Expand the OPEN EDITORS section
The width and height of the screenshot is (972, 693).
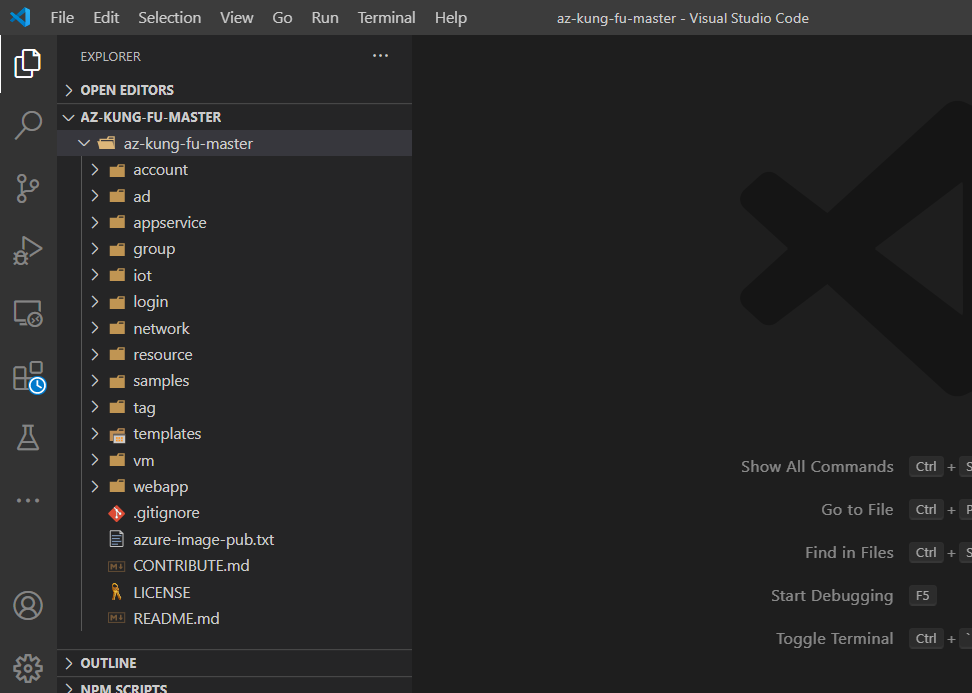(127, 90)
